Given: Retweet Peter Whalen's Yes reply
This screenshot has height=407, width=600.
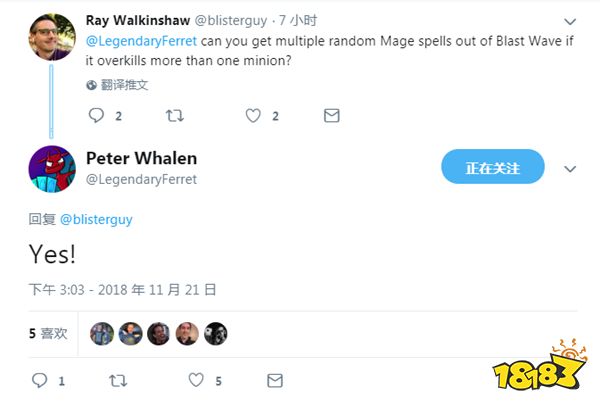Looking at the screenshot, I should coord(118,381).
